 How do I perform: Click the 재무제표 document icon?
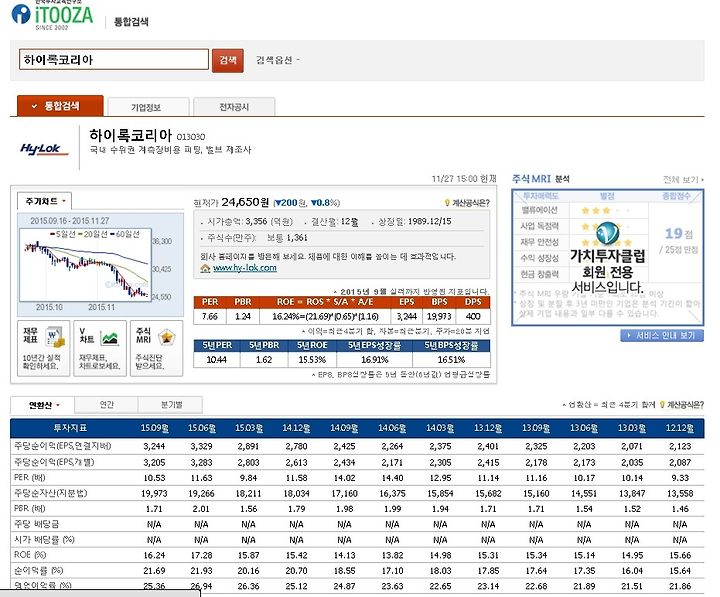(x=56, y=337)
